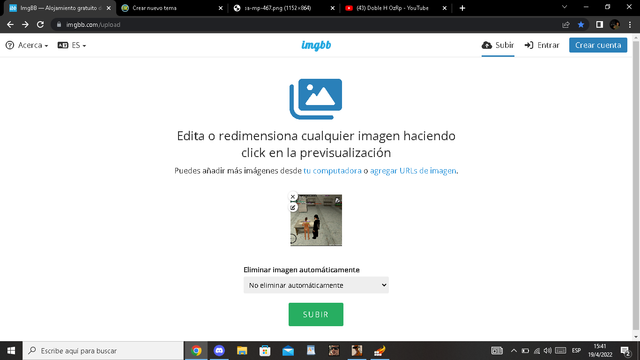
Task: Click the agregar URLs de imagen link
Action: [x=413, y=171]
